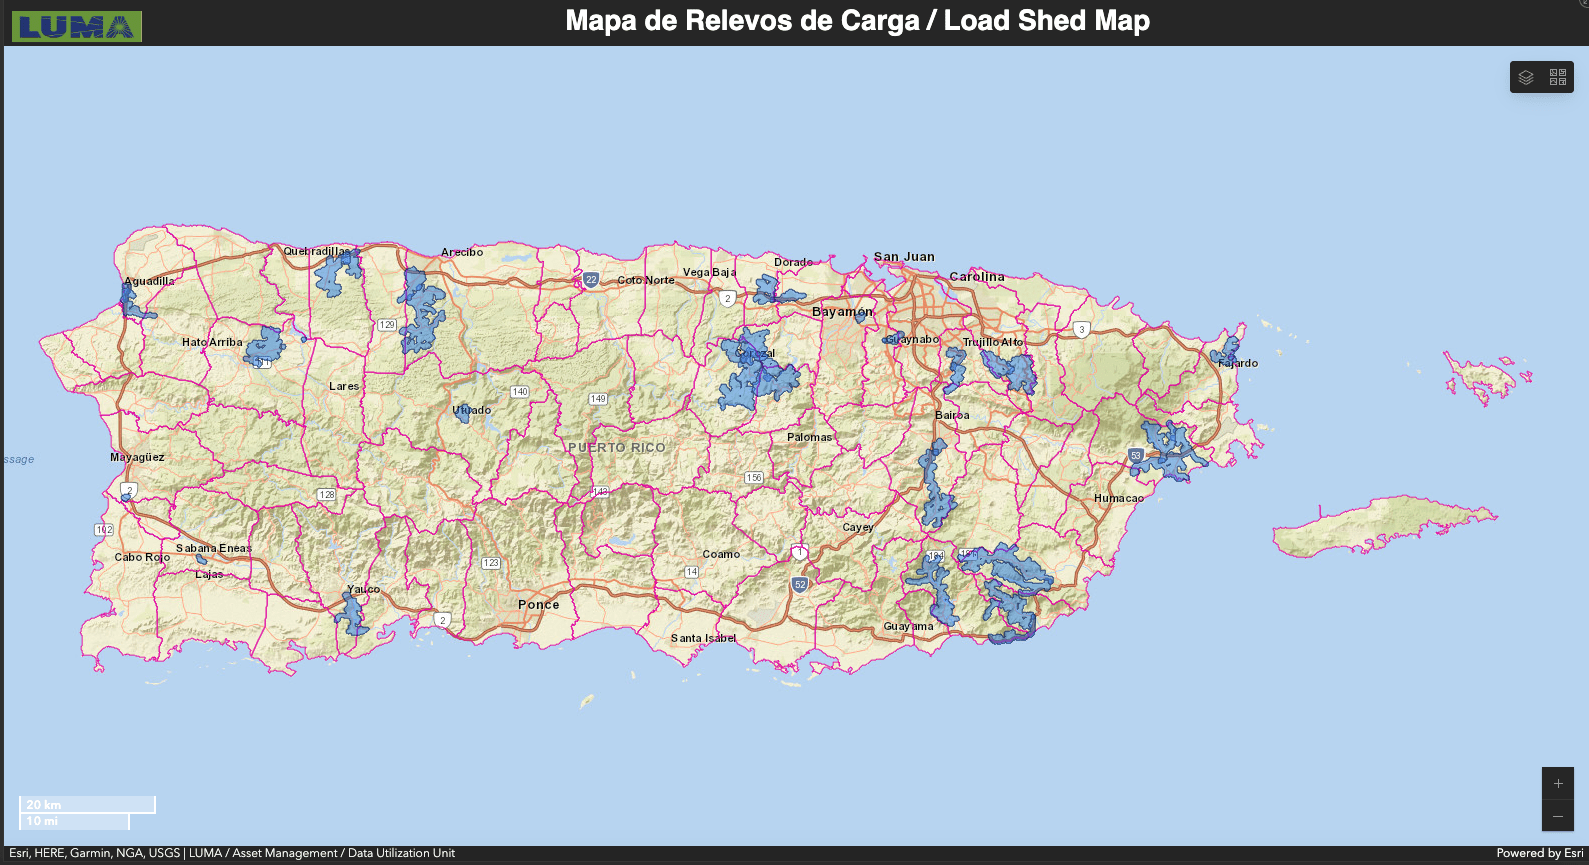The height and width of the screenshot is (865, 1589).
Task: Click the San Juan city label
Action: (x=904, y=257)
